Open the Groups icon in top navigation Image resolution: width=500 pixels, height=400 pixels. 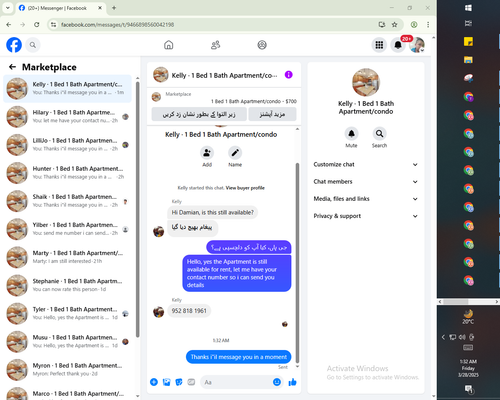point(262,45)
